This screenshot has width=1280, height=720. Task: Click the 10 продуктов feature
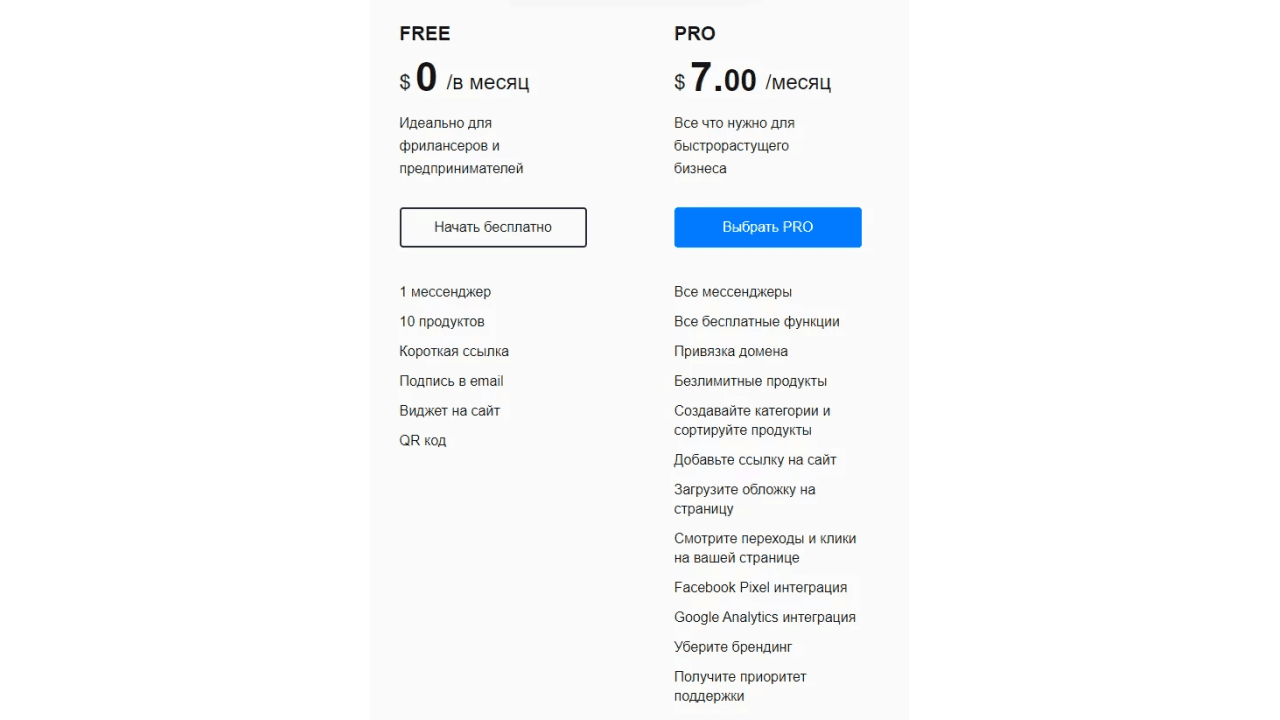tap(442, 322)
